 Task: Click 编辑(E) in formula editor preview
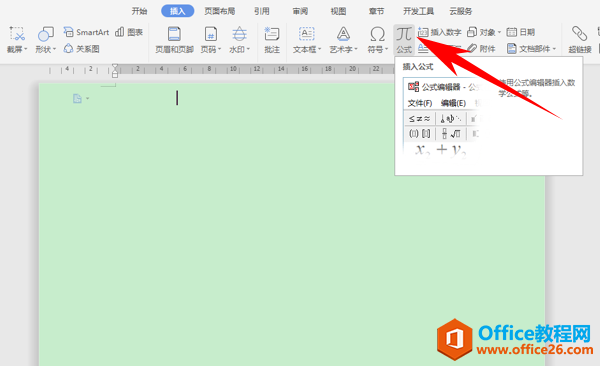(453, 103)
